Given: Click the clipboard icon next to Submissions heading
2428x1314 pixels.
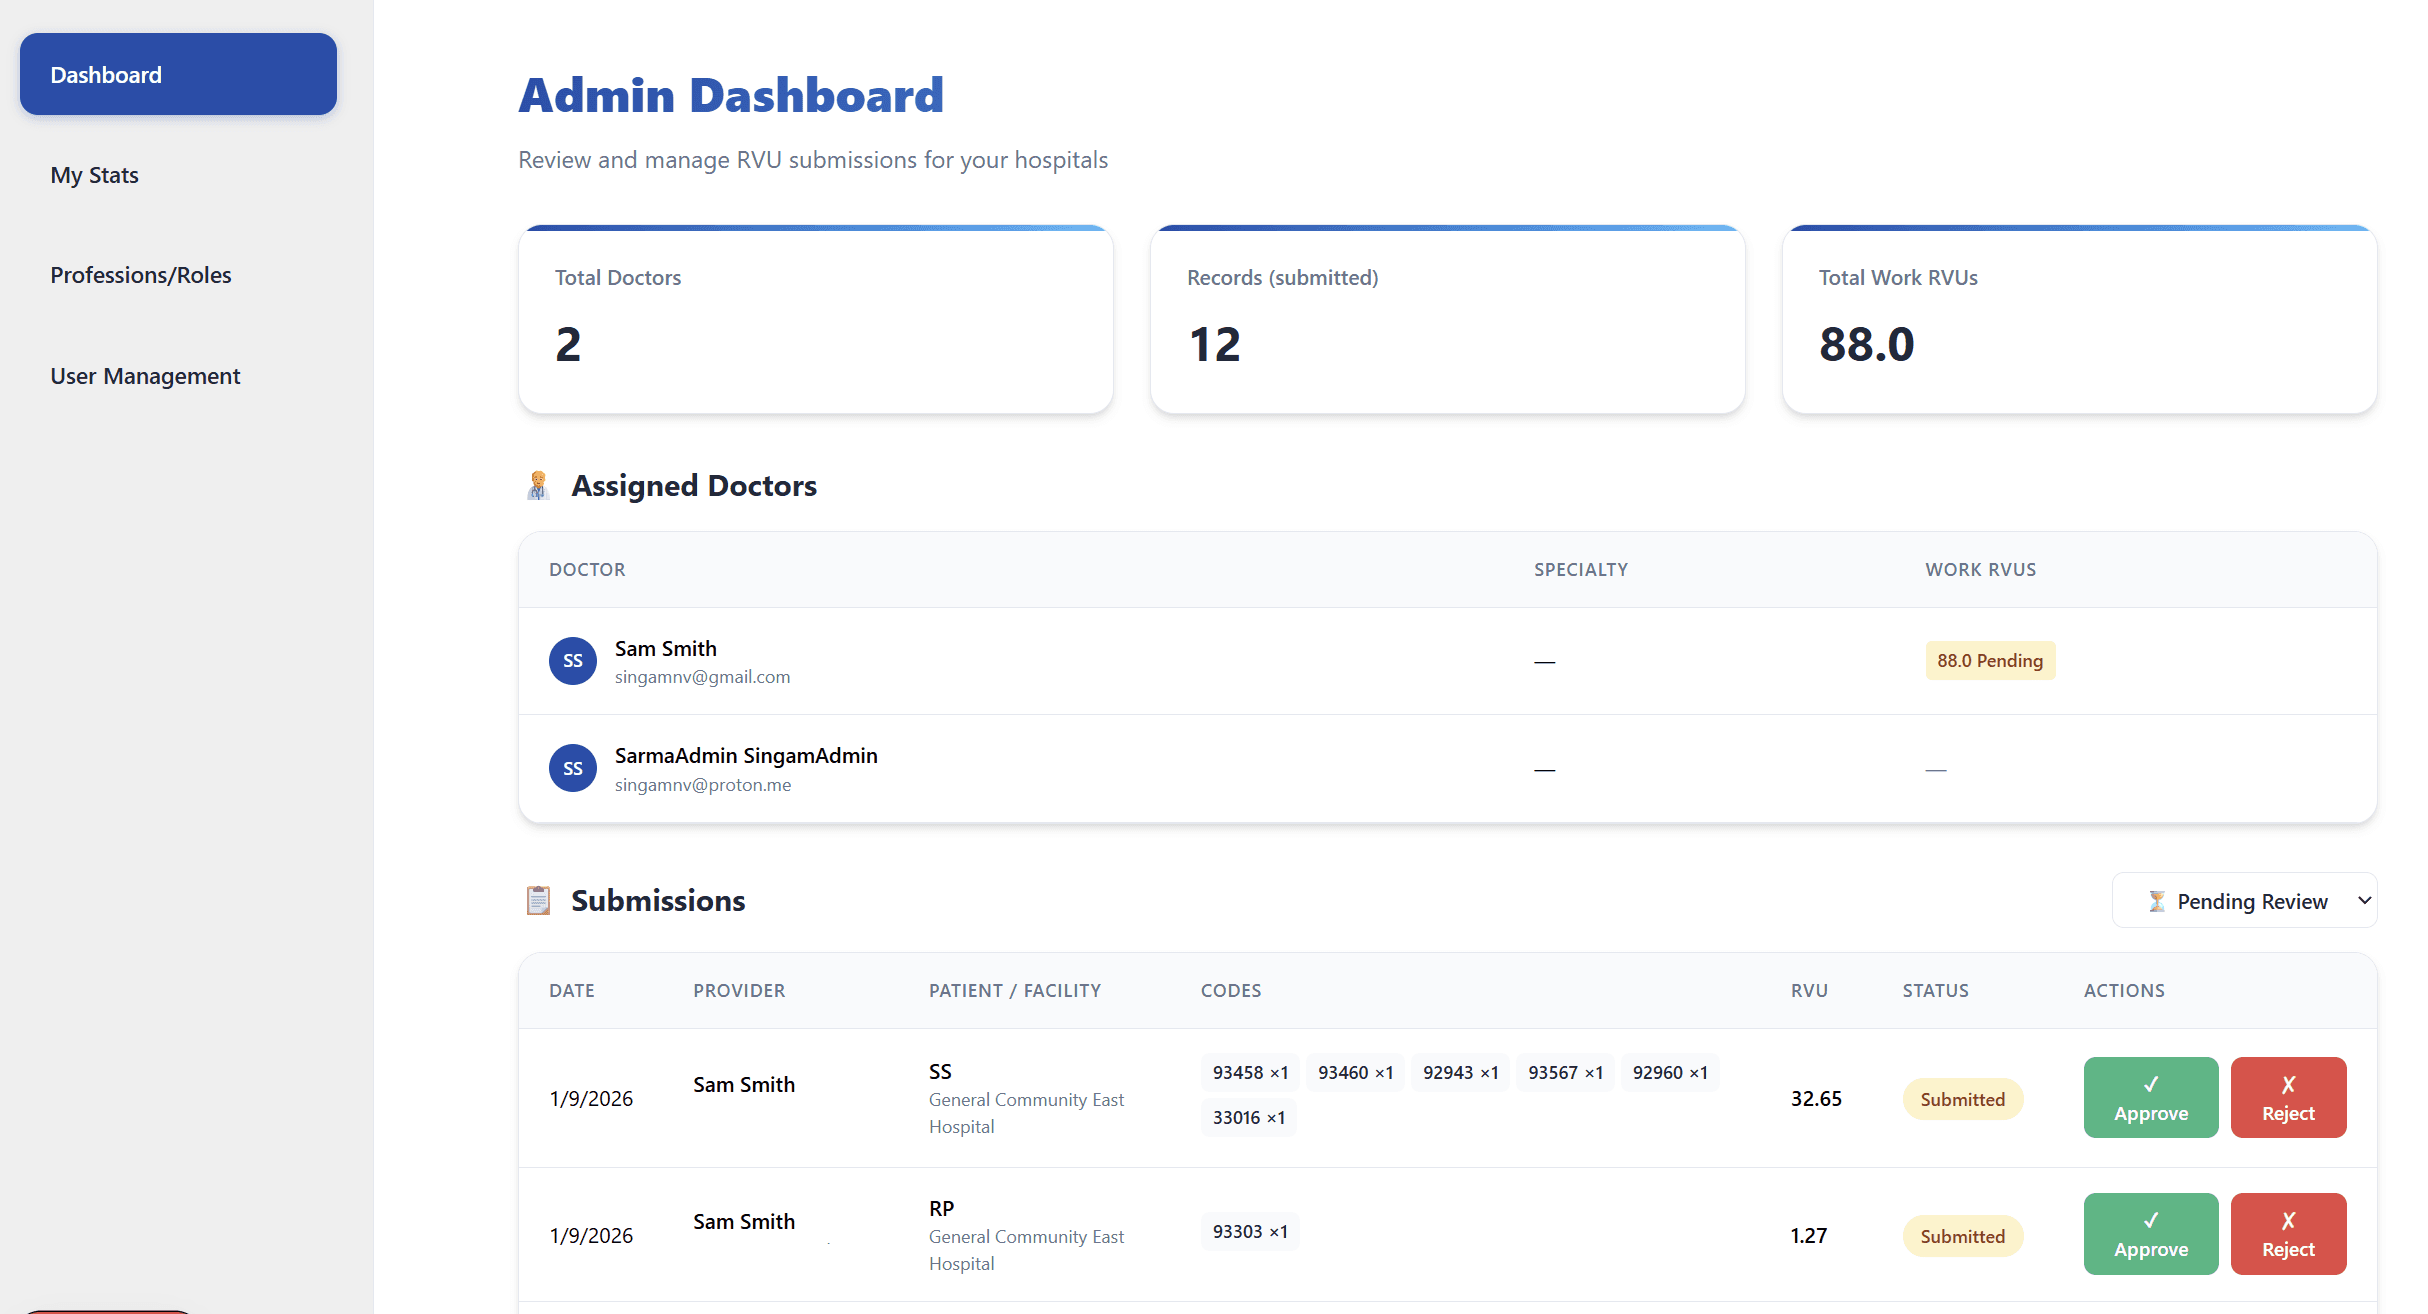Looking at the screenshot, I should [540, 900].
